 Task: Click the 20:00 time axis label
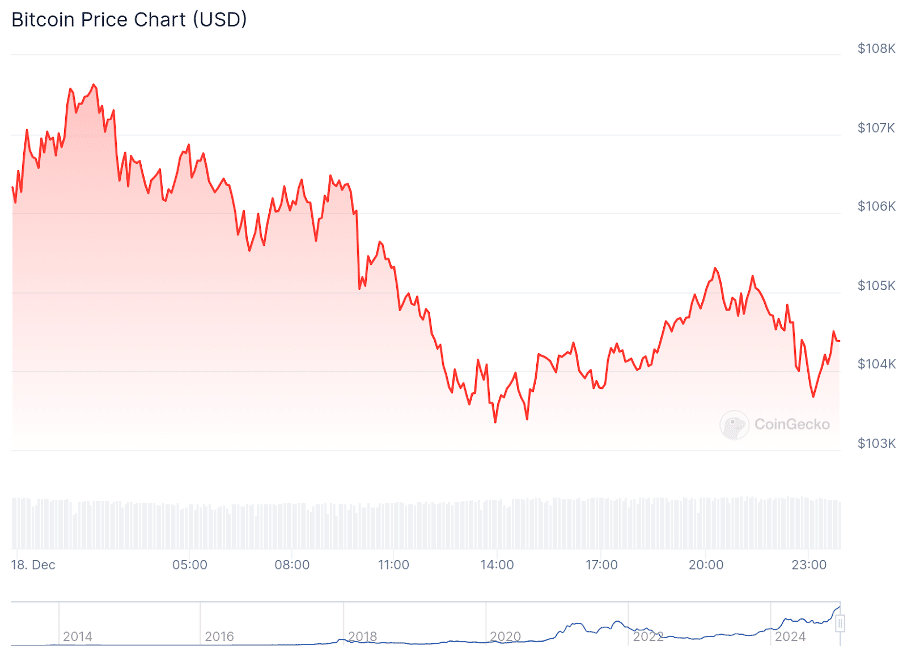pos(706,565)
